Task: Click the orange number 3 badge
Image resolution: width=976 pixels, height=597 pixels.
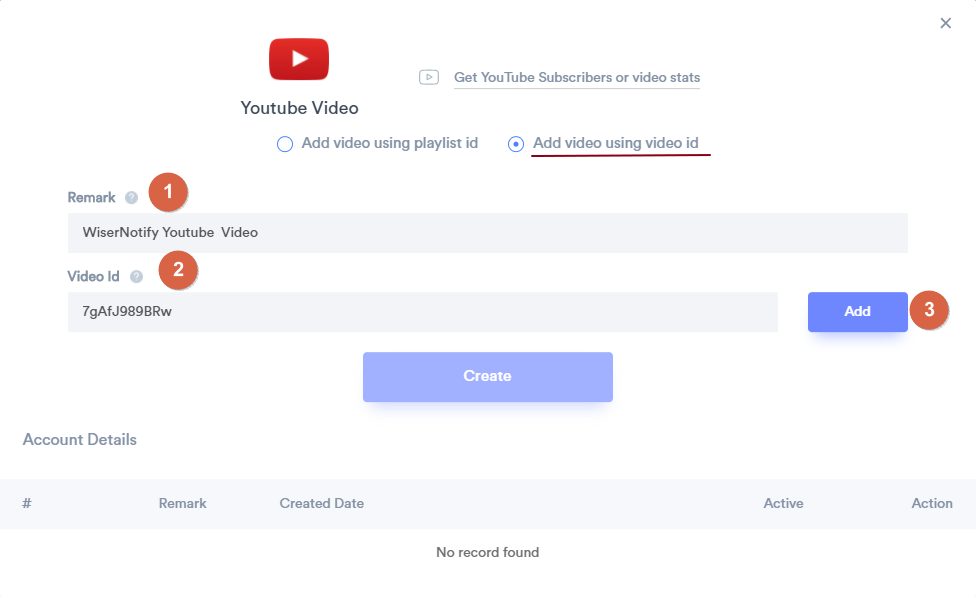Action: 929,310
